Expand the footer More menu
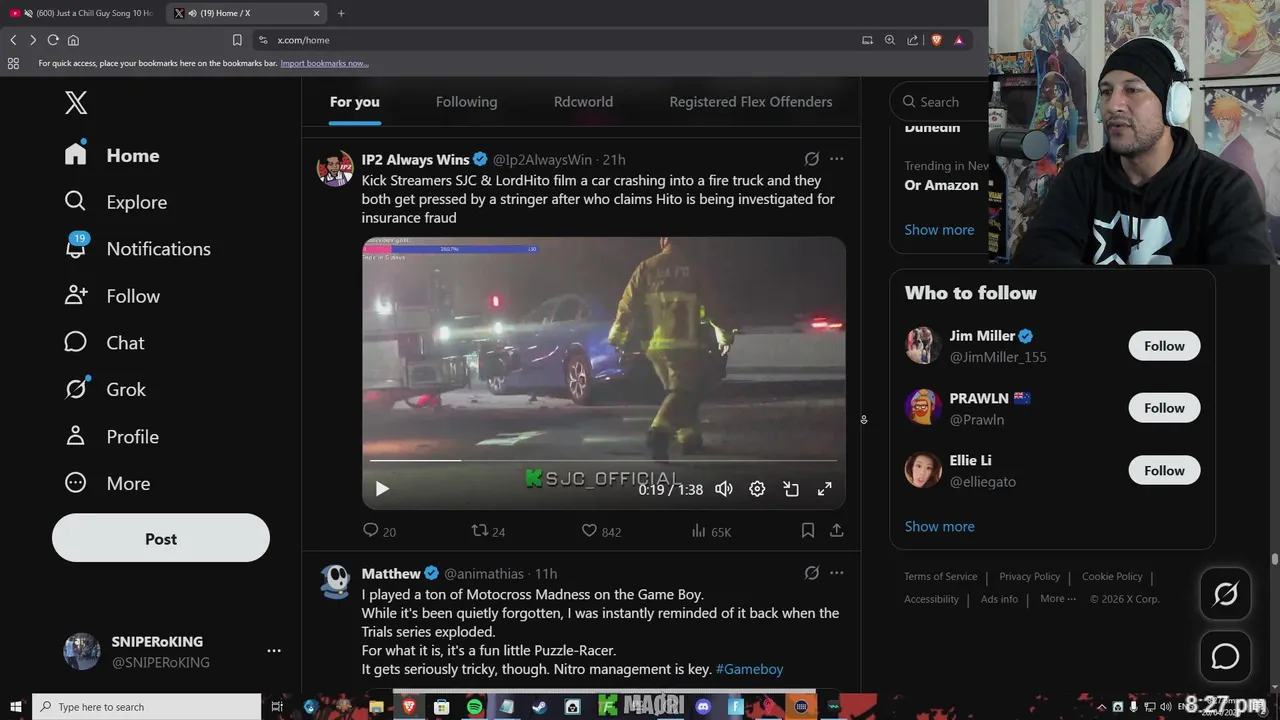 pos(1058,599)
